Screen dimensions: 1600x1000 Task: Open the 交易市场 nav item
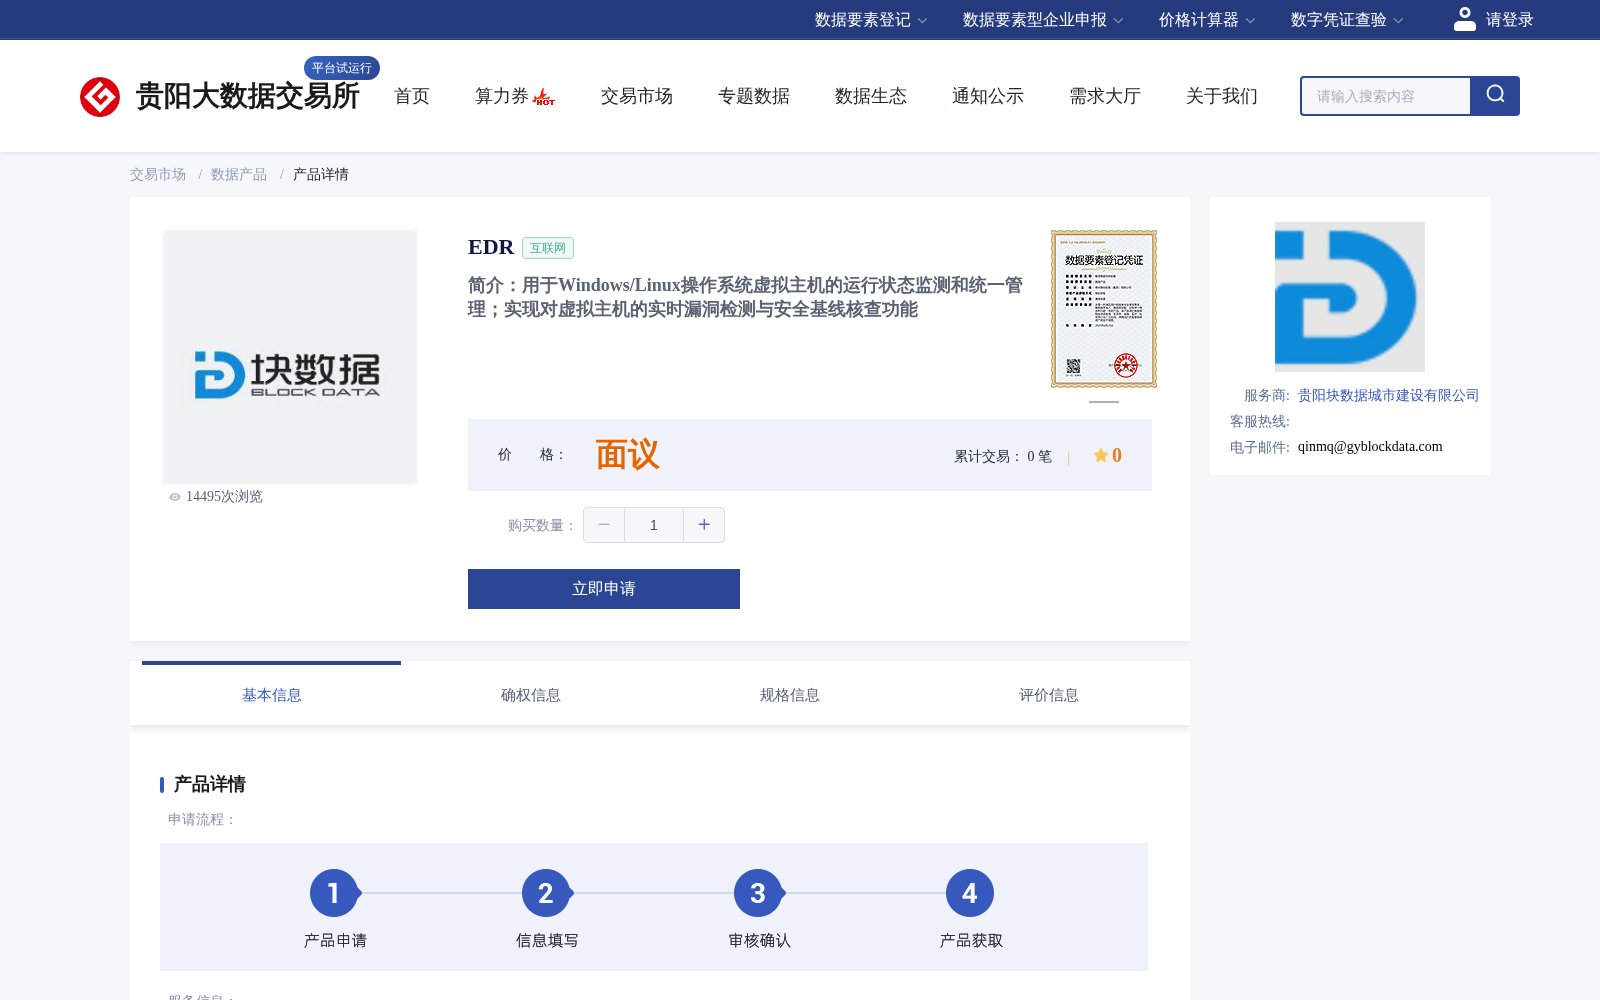point(637,96)
